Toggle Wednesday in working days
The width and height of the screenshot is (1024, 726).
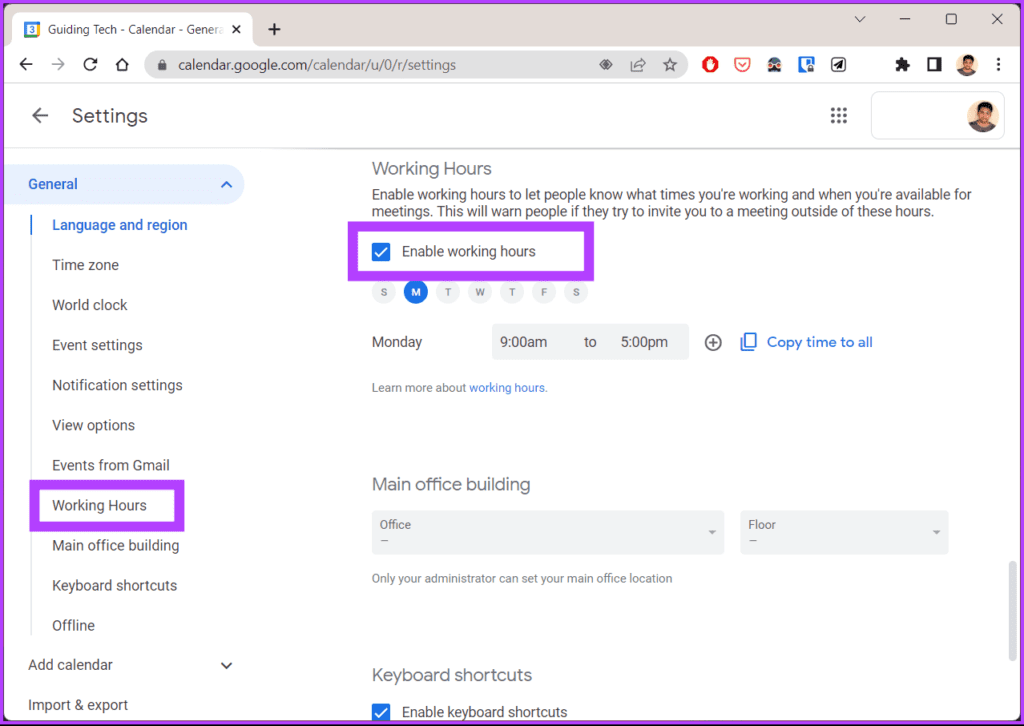[480, 292]
